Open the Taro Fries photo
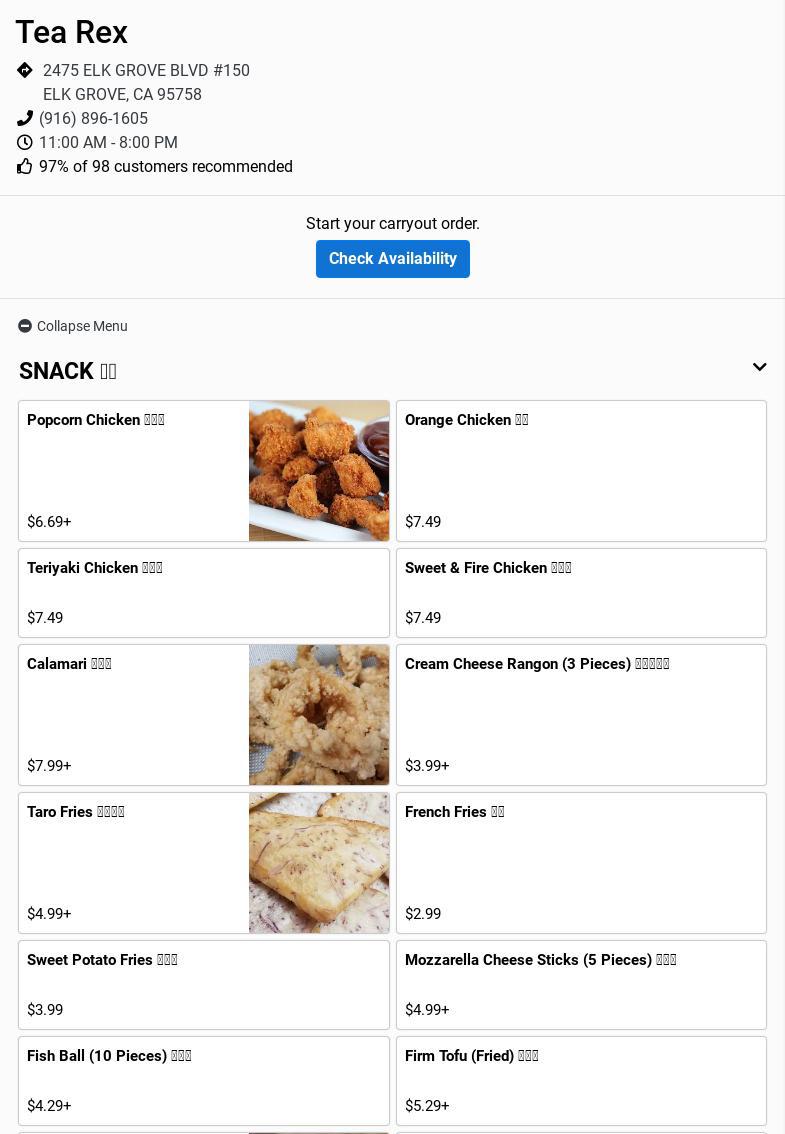Image resolution: width=785 pixels, height=1134 pixels. point(319,863)
